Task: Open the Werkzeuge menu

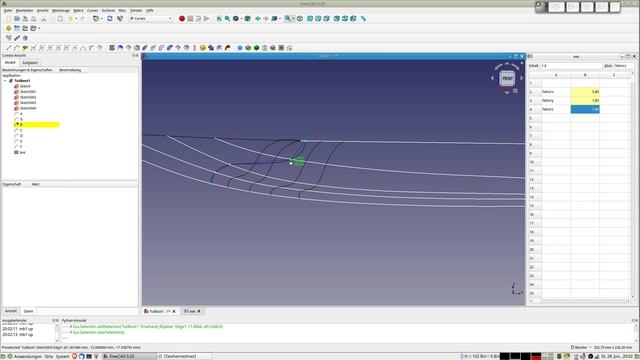Action: (x=61, y=10)
